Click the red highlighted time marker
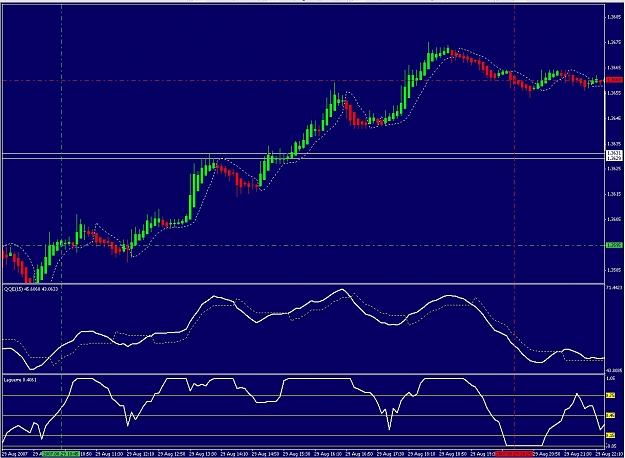Screen dimensions: 625x458 pos(514,454)
